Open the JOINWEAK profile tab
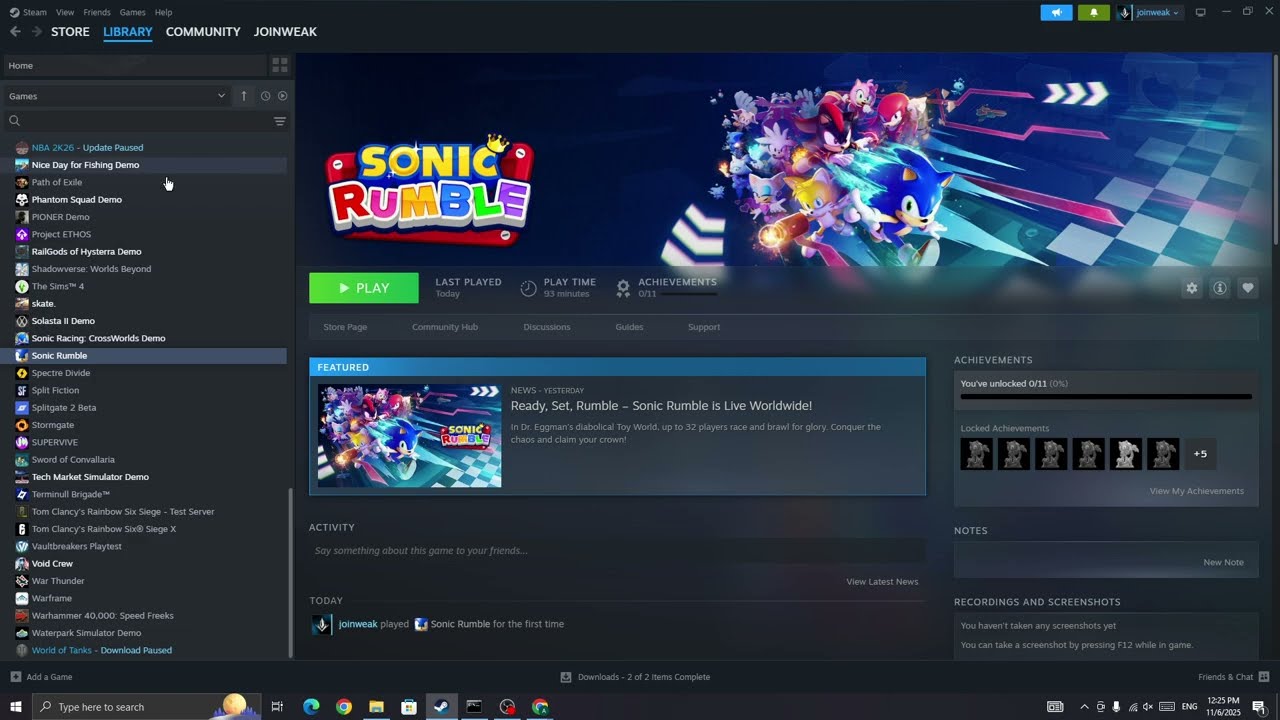 click(285, 32)
